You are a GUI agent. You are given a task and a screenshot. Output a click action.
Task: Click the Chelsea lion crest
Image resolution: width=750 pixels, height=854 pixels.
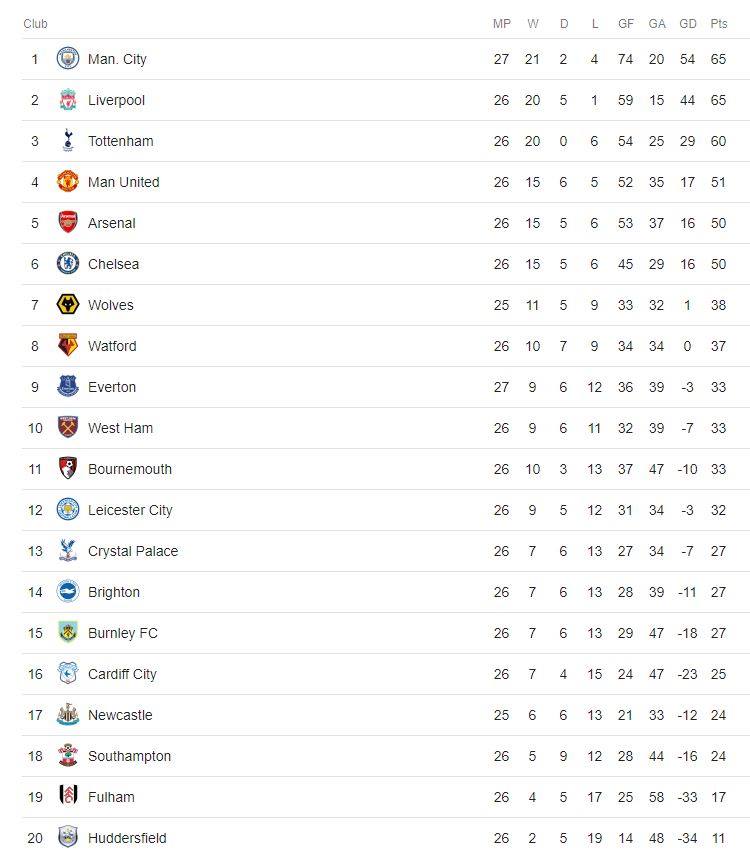pyautogui.click(x=68, y=264)
